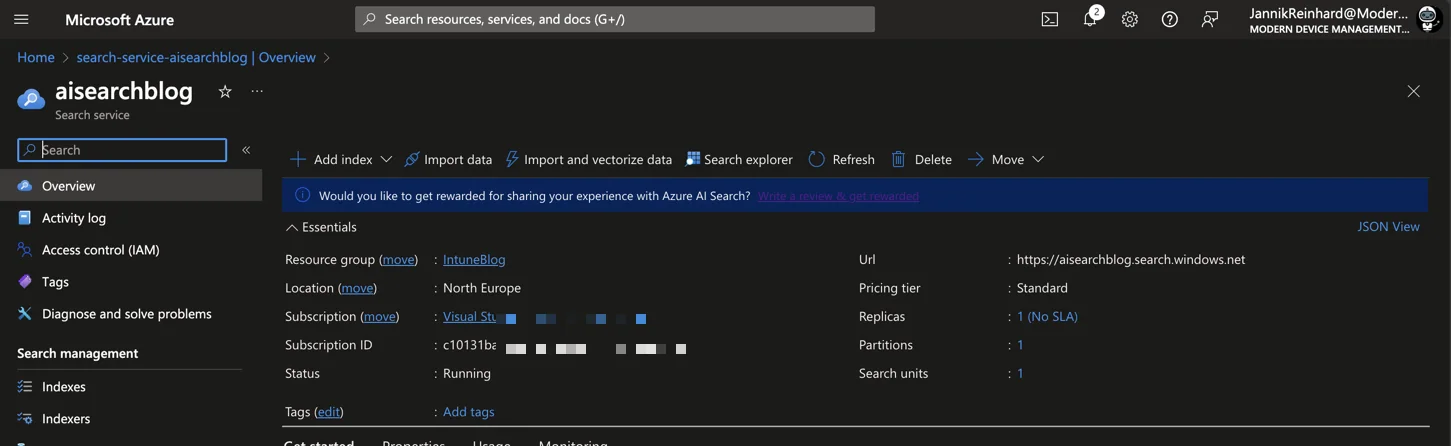Select the Url https://aisearchblog.search.windows.net text
This screenshot has width=1451, height=446.
[1131, 259]
